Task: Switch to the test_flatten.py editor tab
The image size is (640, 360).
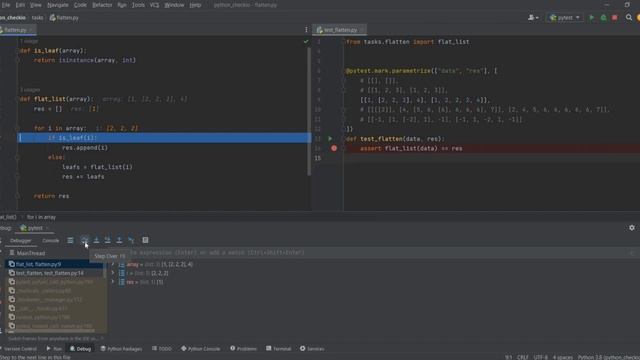Action: (340, 30)
